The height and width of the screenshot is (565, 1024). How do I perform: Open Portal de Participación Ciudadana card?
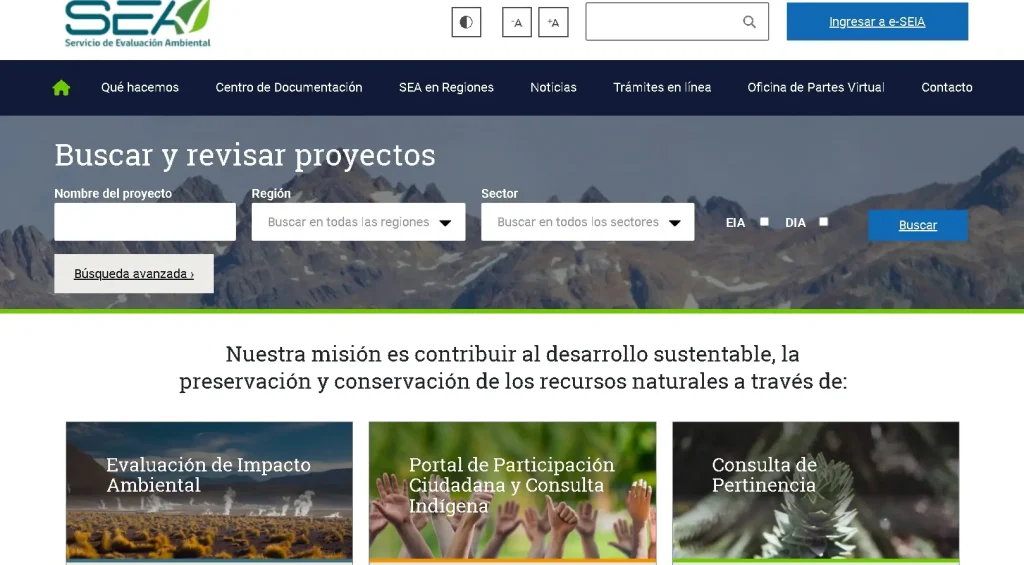coord(513,491)
